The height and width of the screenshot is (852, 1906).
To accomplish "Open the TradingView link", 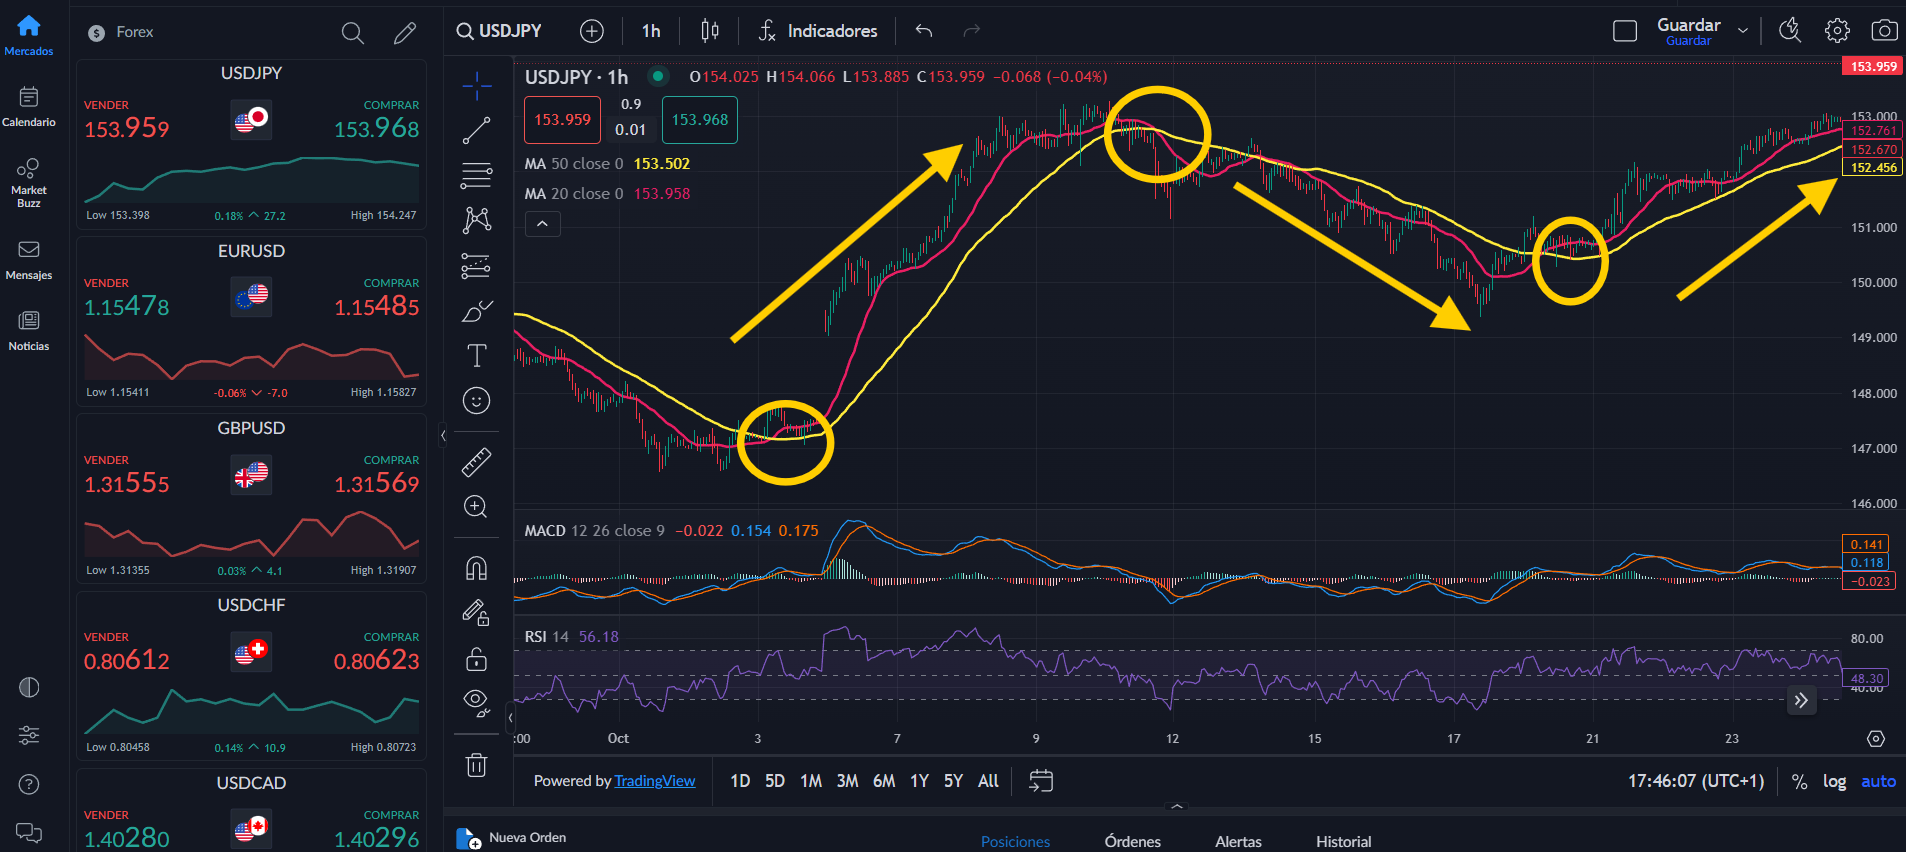I will 655,781.
